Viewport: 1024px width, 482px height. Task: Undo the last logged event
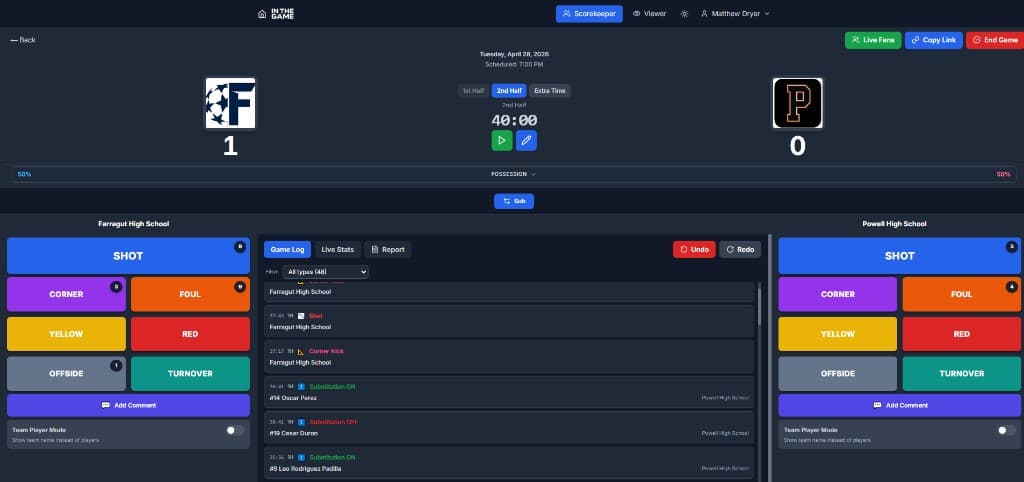pos(694,249)
